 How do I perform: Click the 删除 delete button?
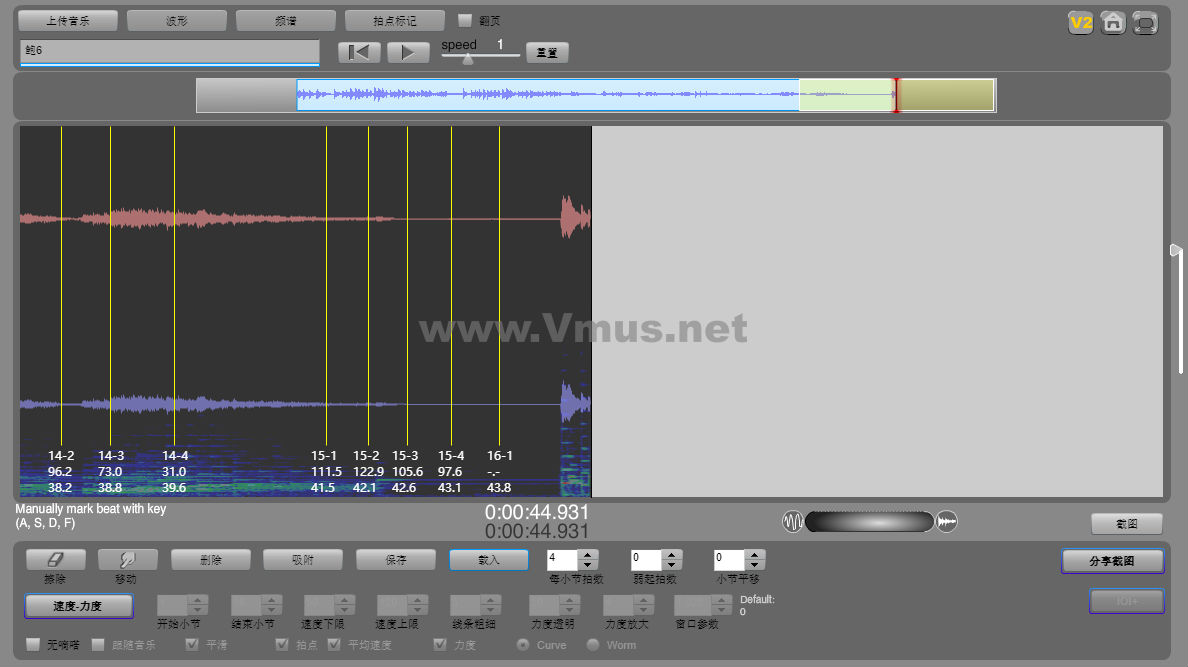tap(211, 559)
